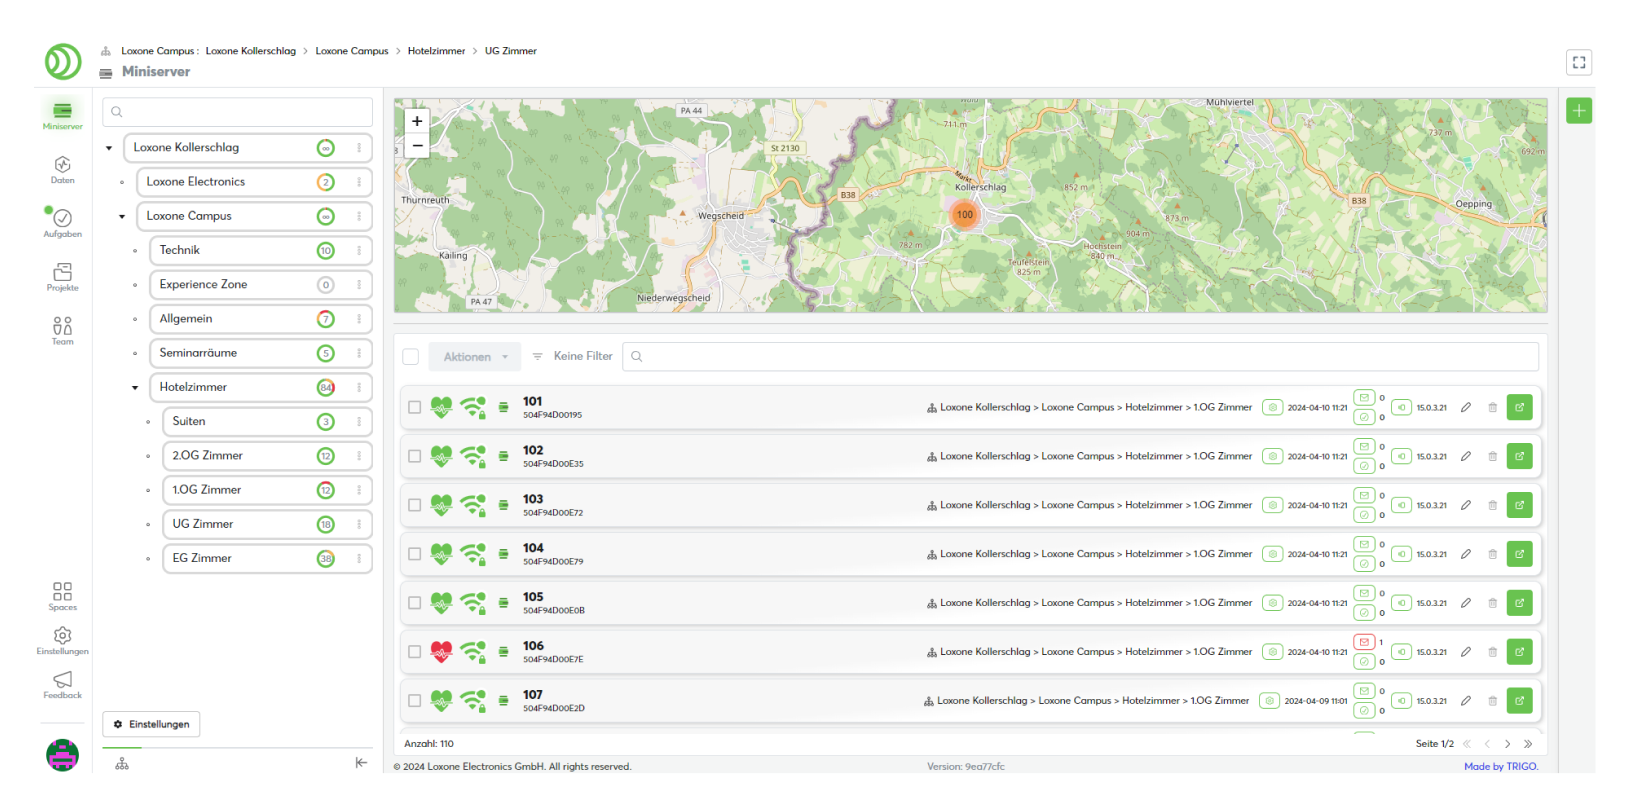Collapse the Loxone Kollerschlag tree node

pos(109,148)
